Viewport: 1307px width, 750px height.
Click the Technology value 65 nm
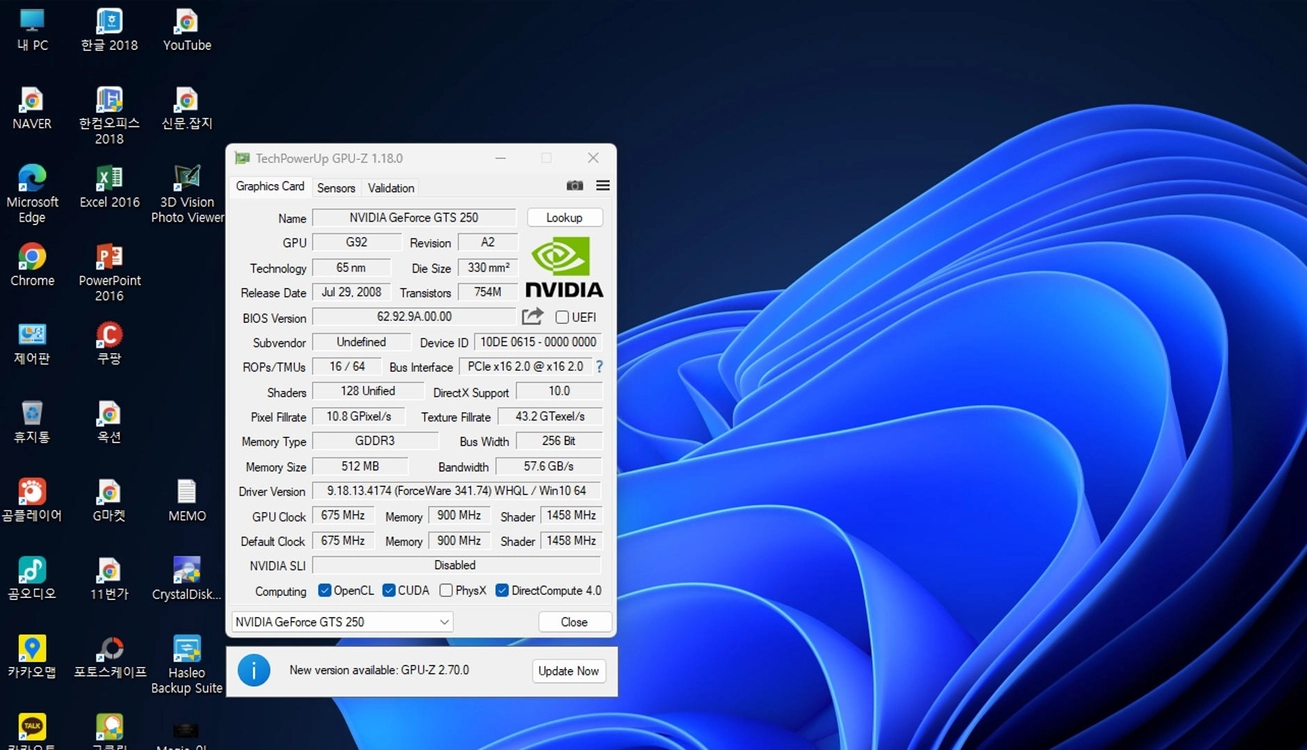351,267
